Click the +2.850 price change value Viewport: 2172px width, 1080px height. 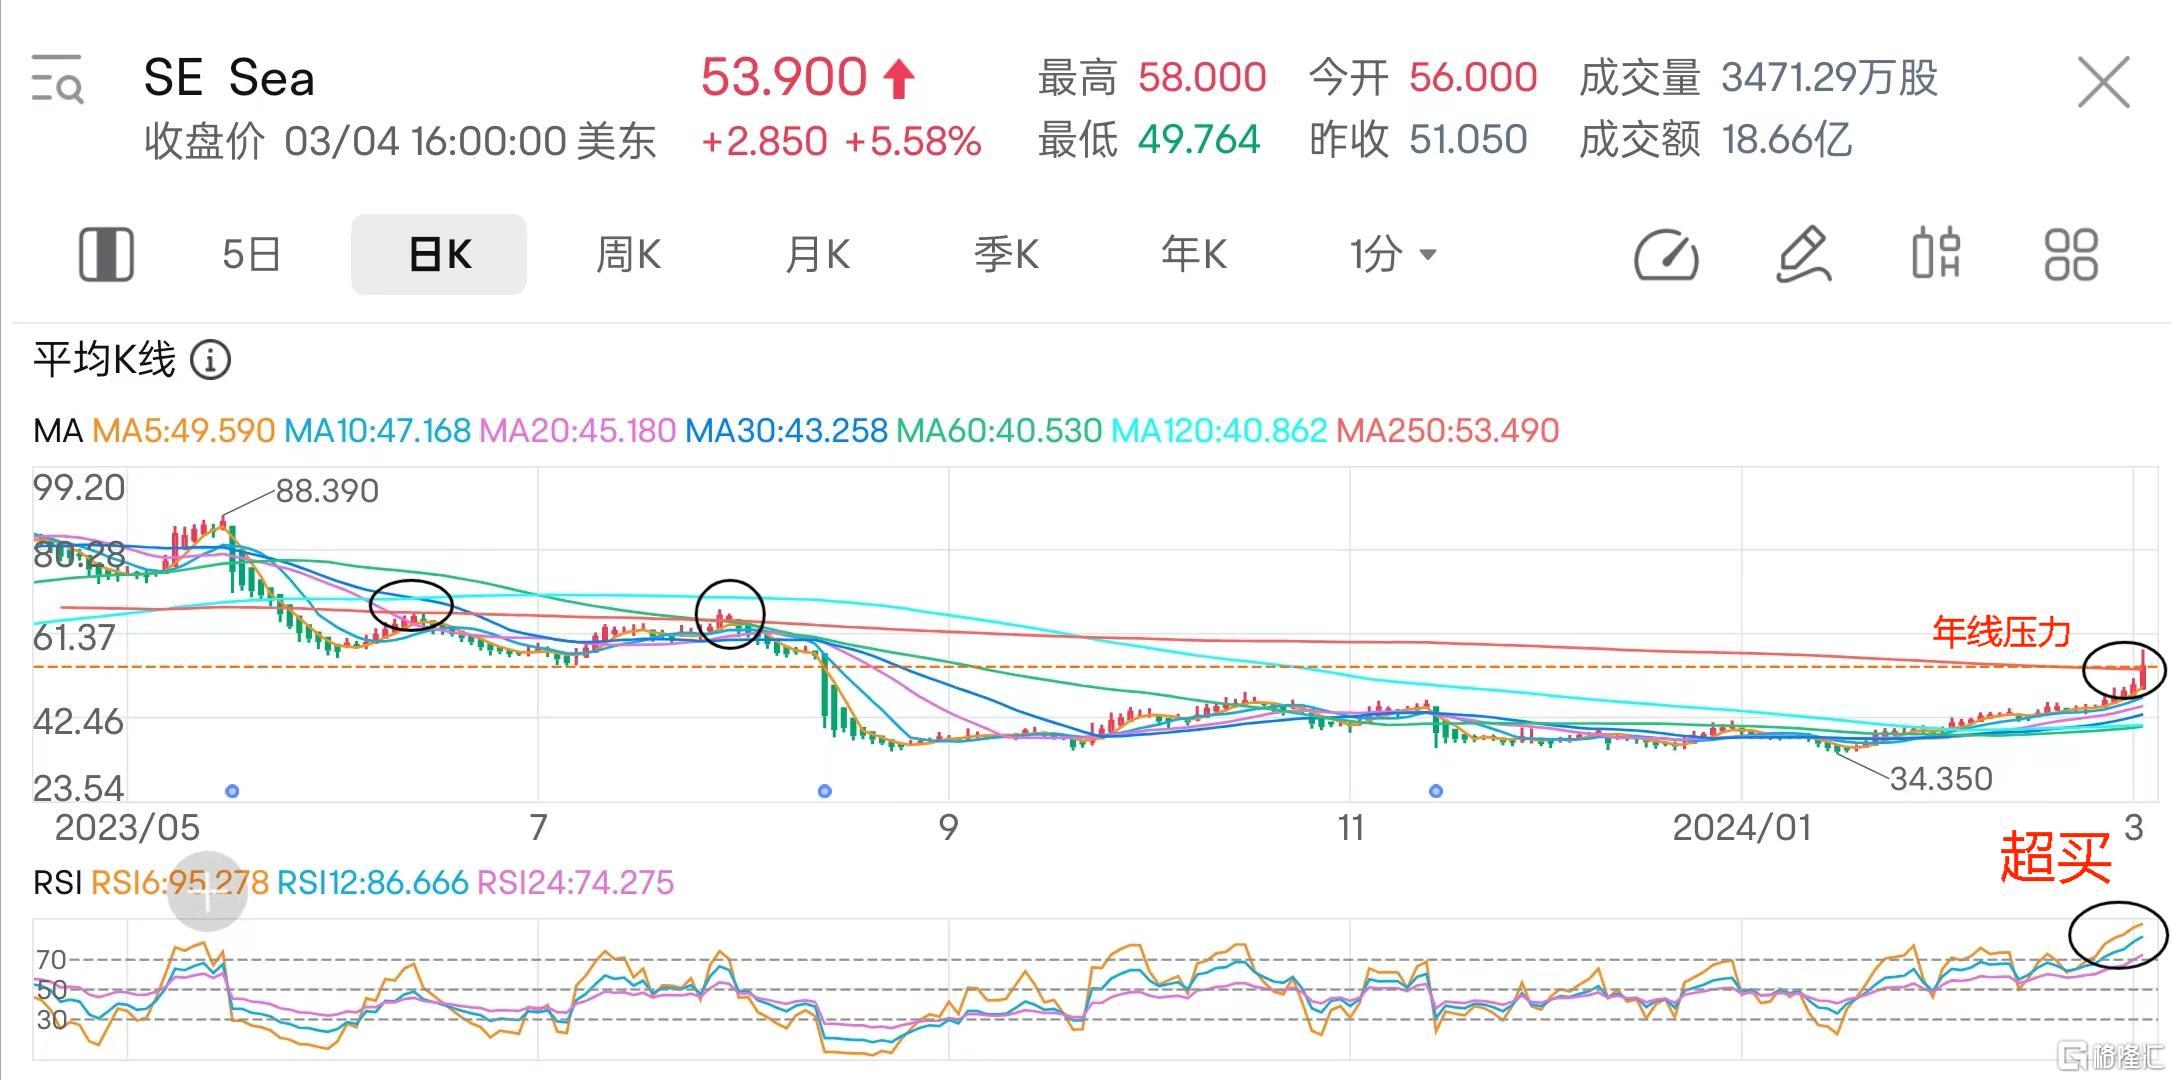coord(764,142)
